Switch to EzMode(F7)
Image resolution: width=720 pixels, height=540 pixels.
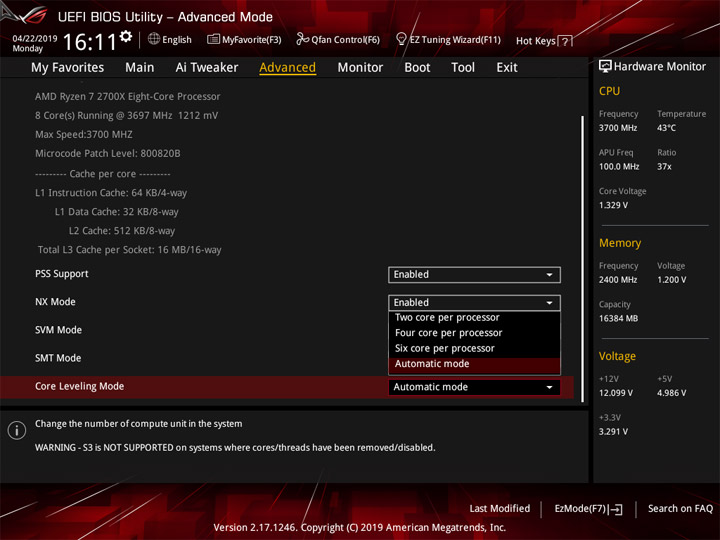580,509
